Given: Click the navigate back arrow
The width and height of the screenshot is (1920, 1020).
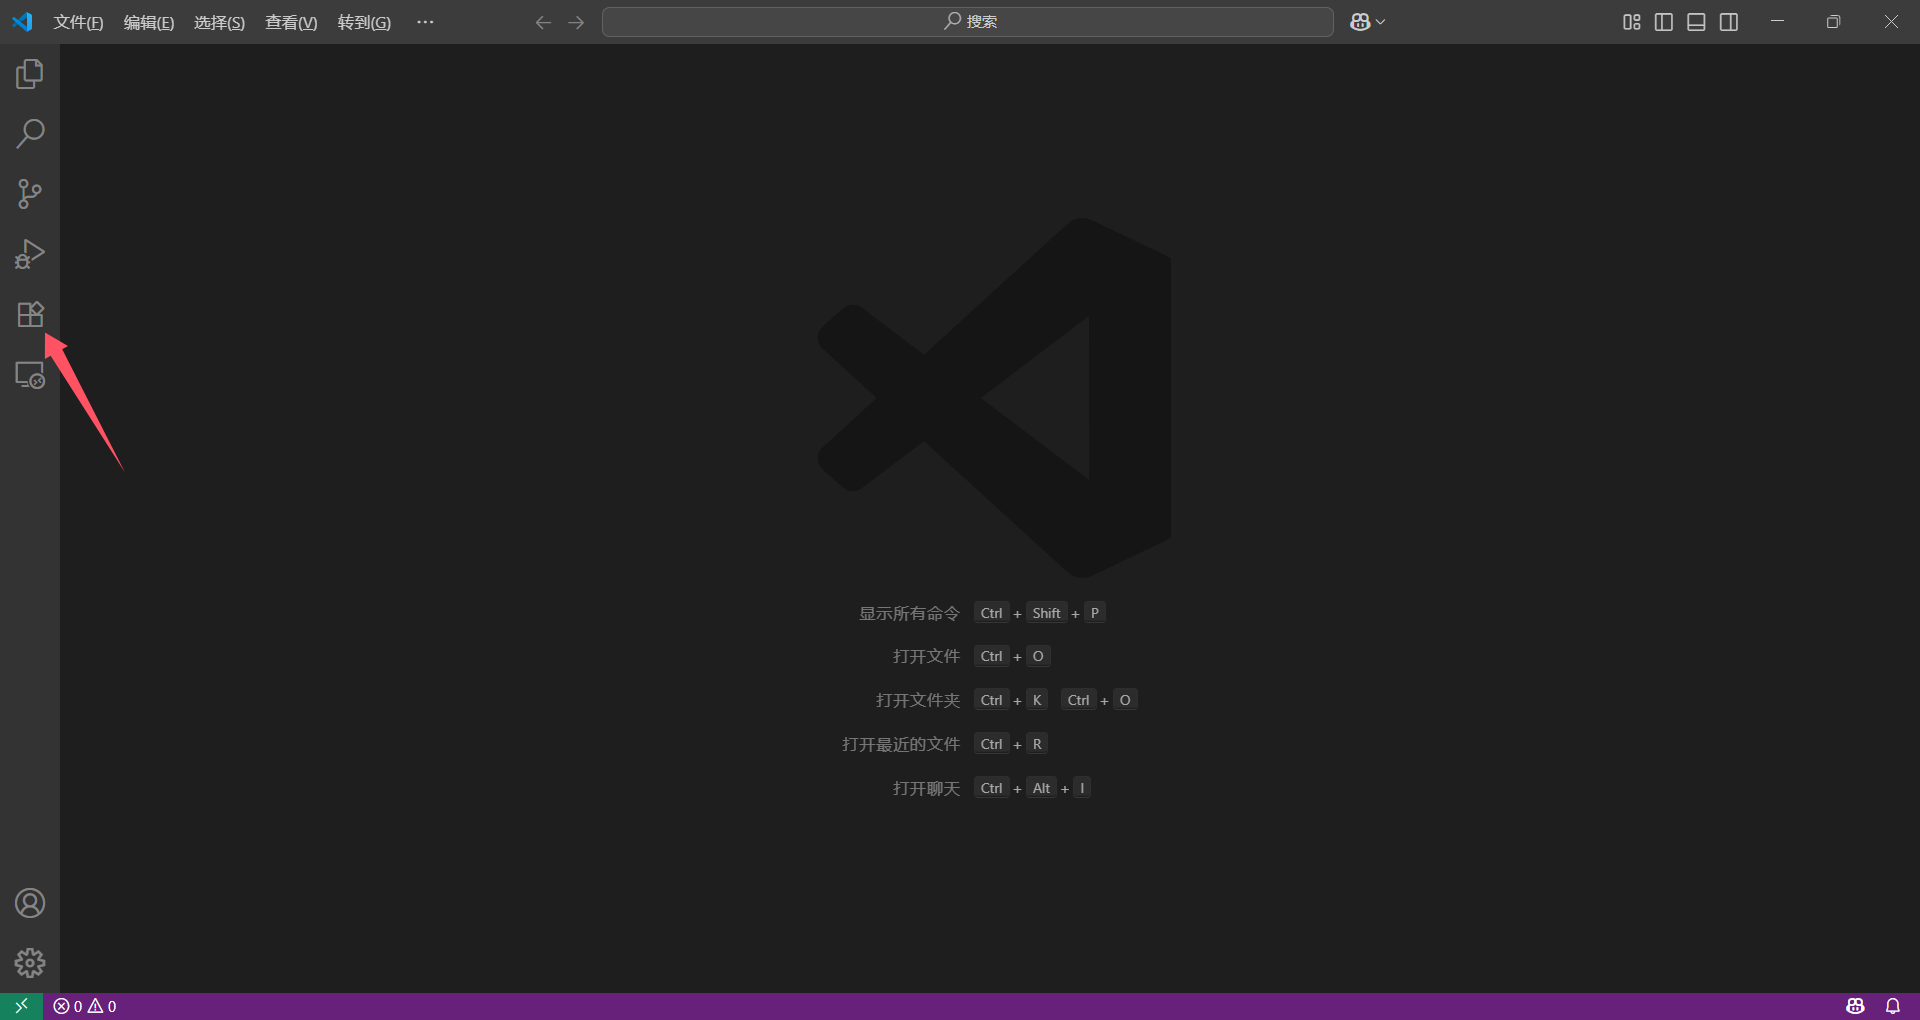Looking at the screenshot, I should [542, 21].
